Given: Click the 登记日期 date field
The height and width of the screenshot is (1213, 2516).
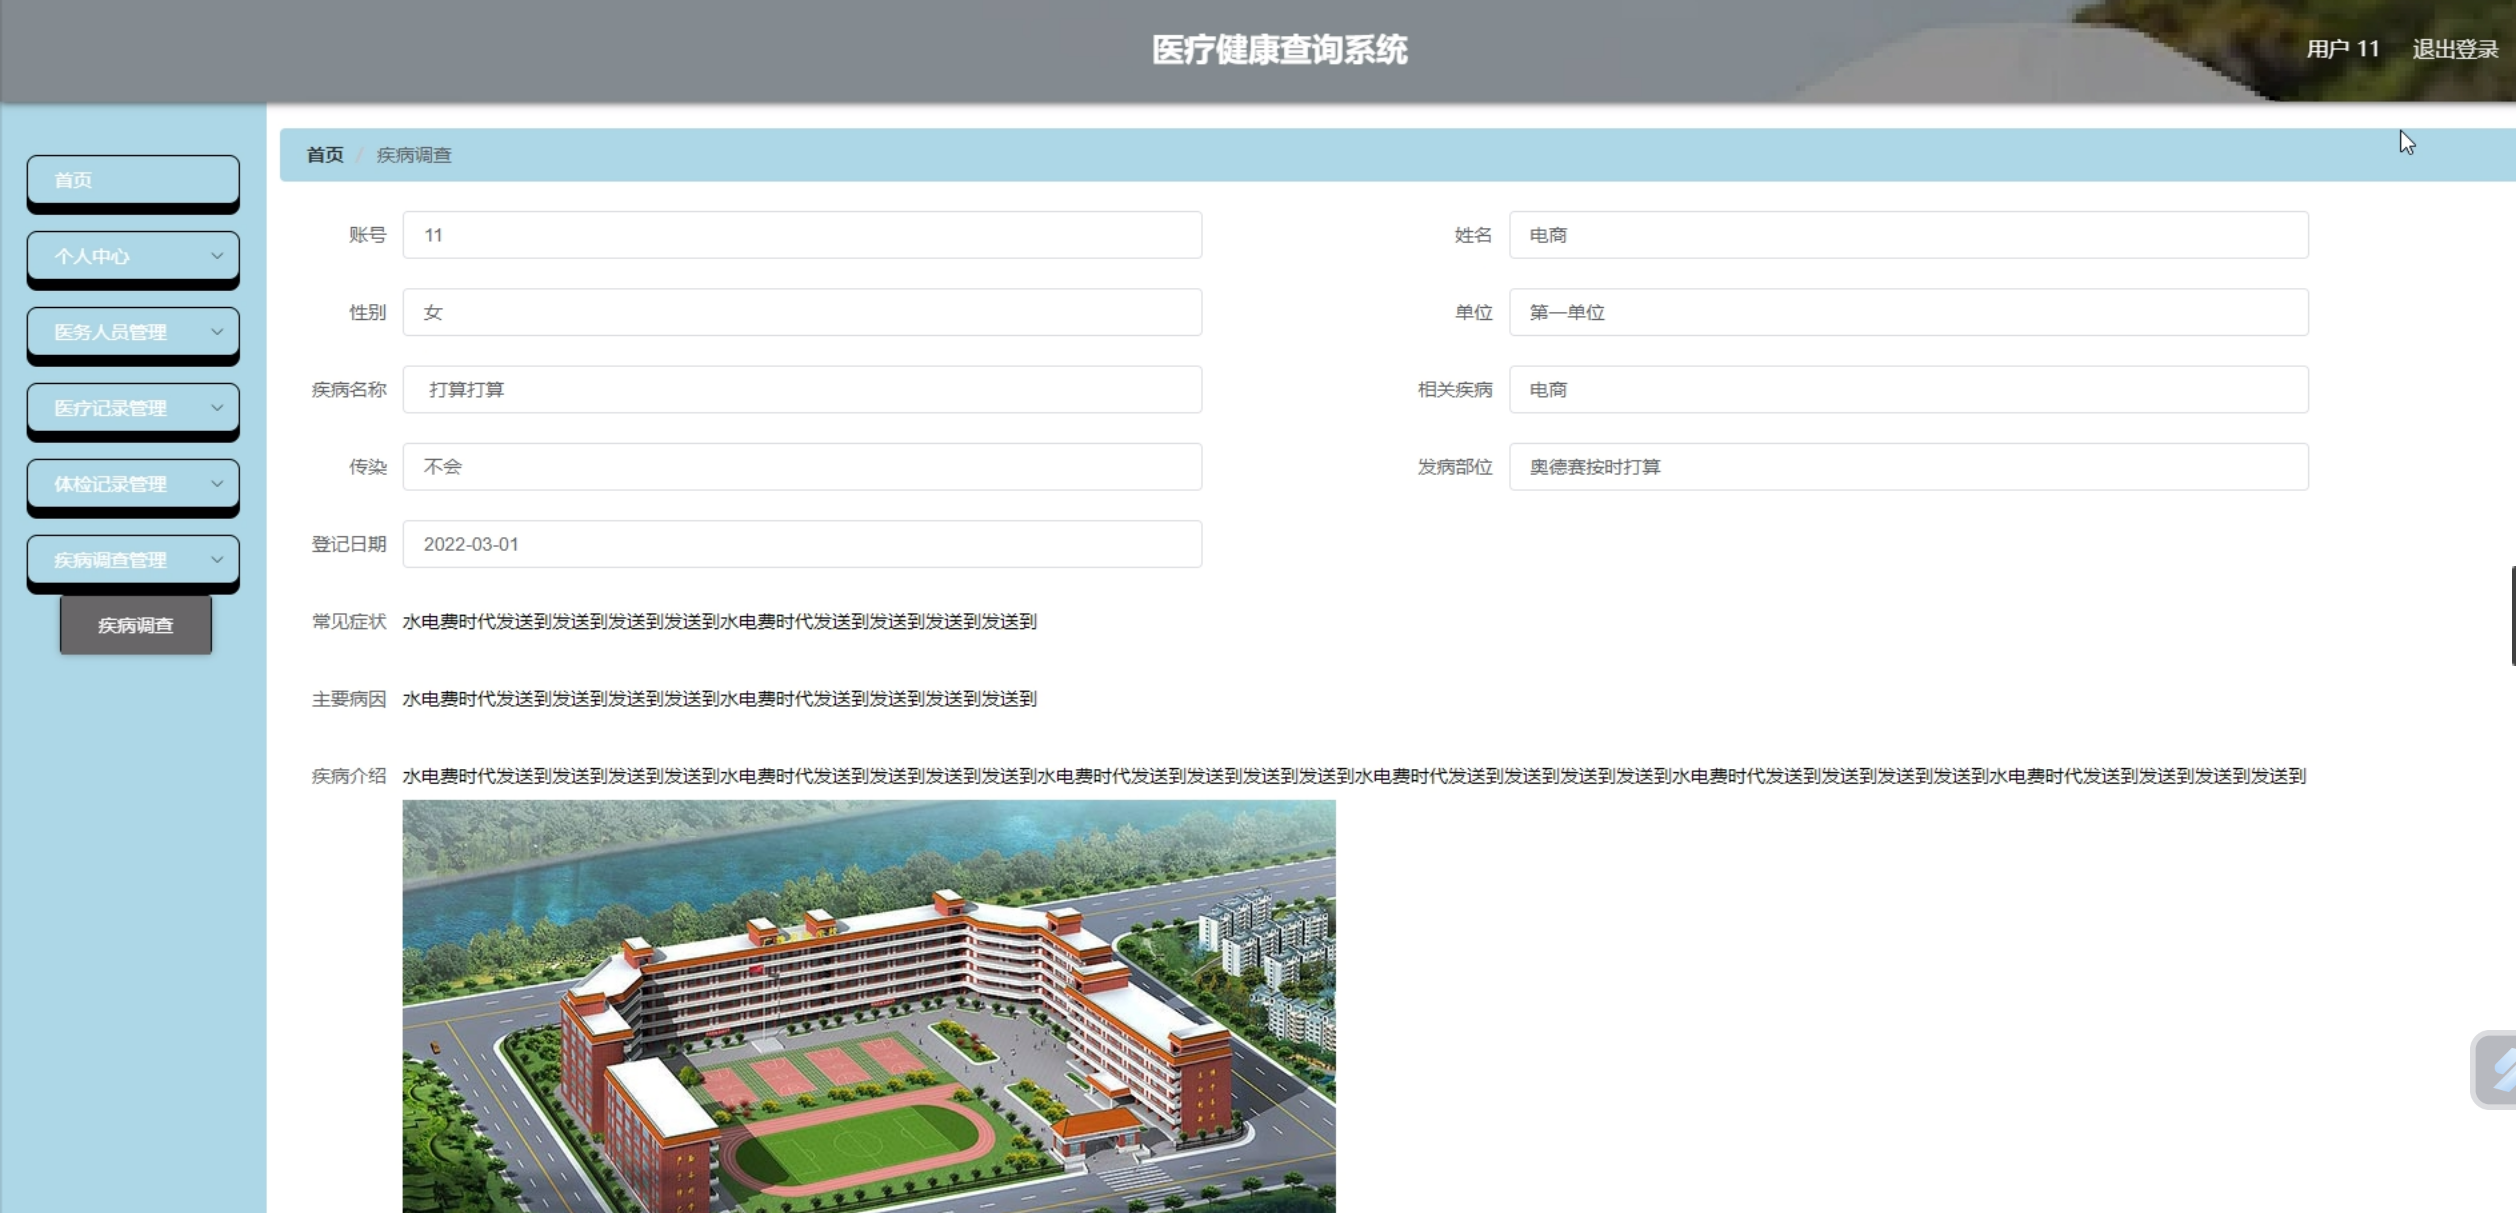Looking at the screenshot, I should [802, 544].
